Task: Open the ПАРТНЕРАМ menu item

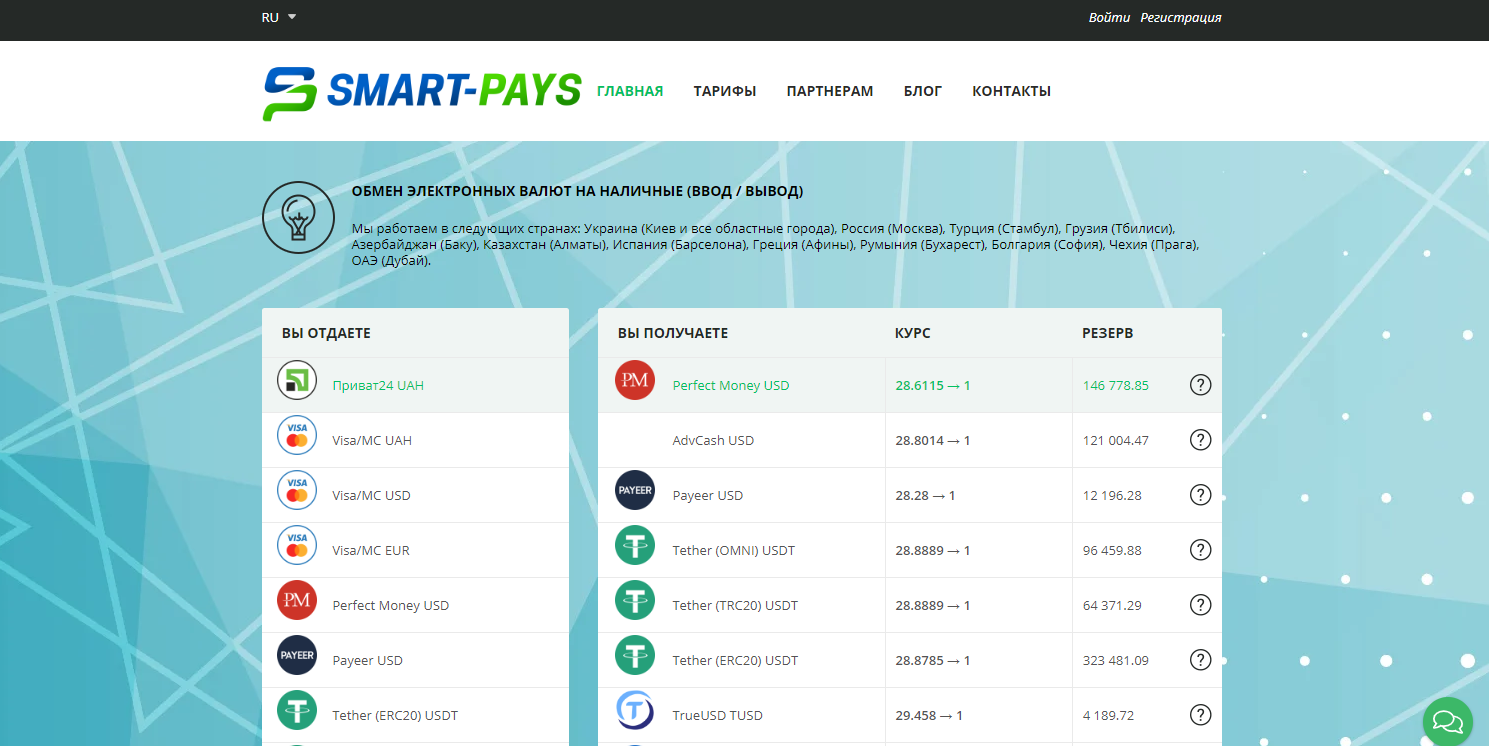Action: 830,91
